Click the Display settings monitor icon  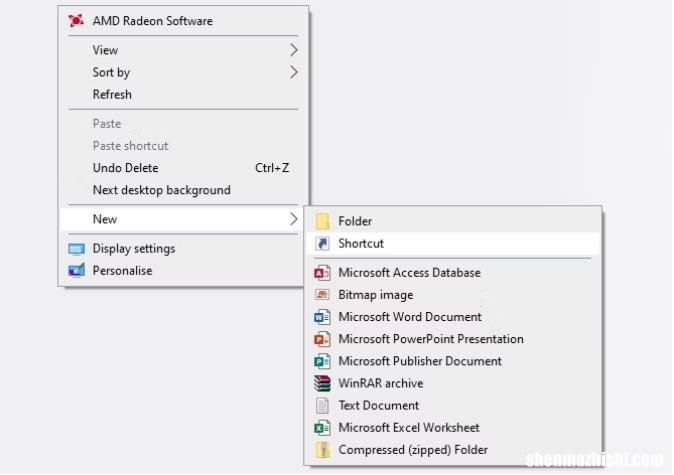(77, 249)
